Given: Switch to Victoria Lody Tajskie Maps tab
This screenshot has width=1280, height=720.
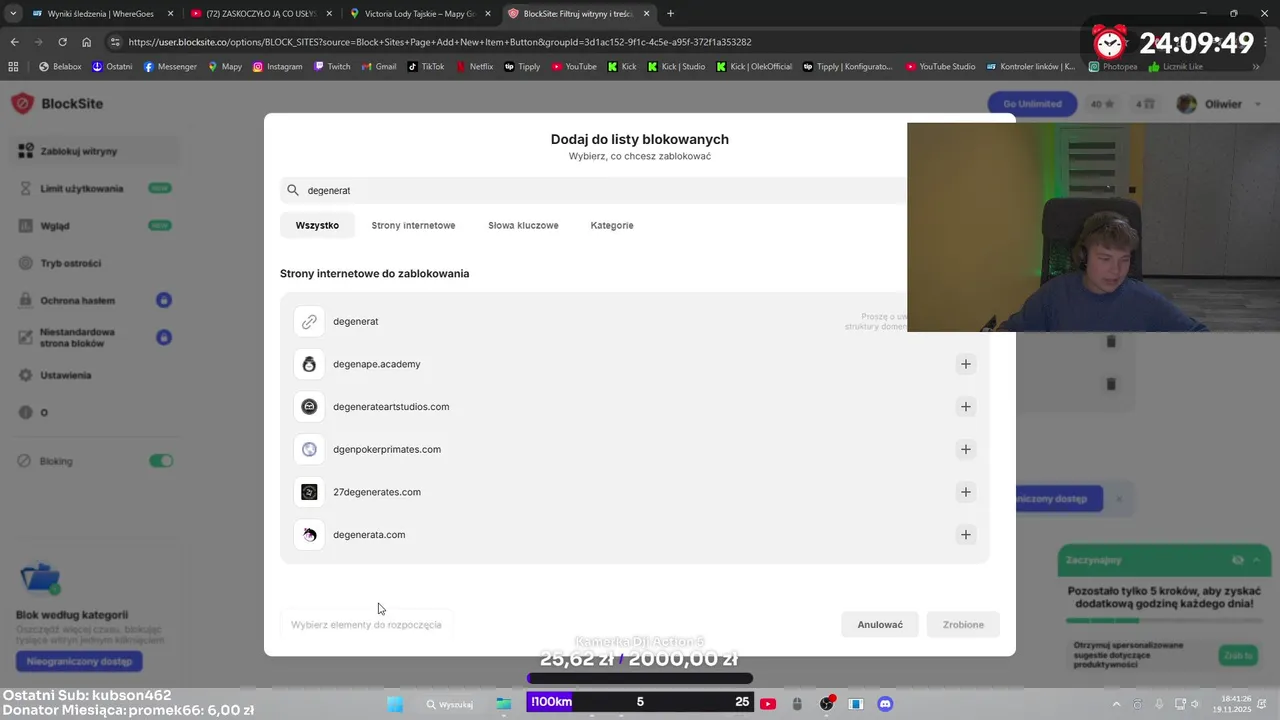Looking at the screenshot, I should [418, 14].
